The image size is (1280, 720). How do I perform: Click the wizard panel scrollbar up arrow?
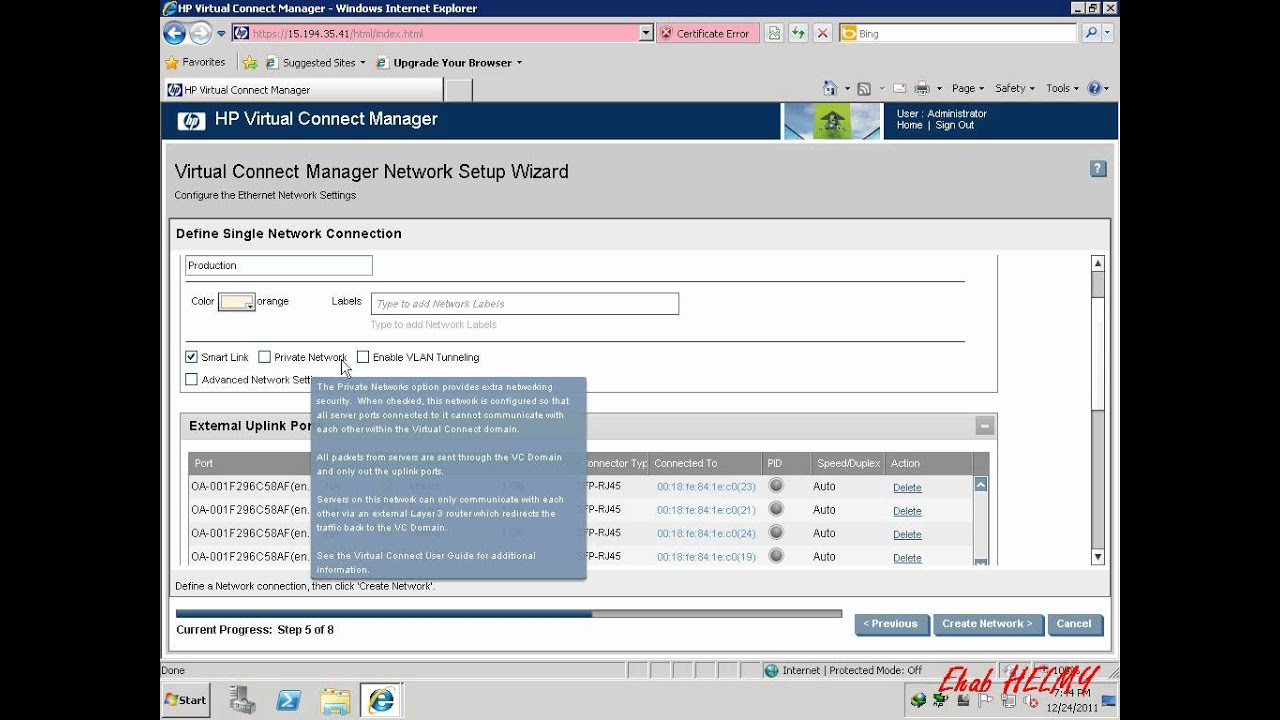click(x=1097, y=263)
